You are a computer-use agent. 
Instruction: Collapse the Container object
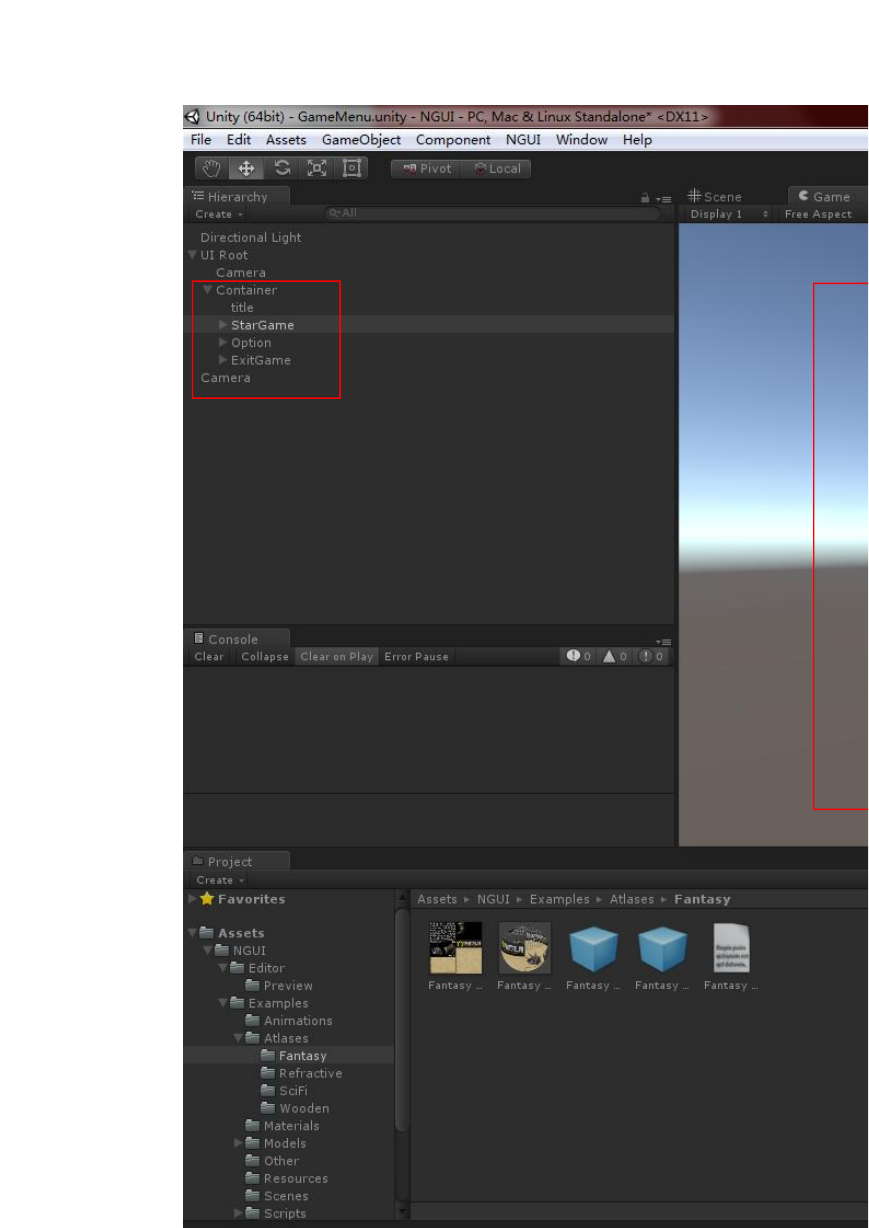(208, 290)
